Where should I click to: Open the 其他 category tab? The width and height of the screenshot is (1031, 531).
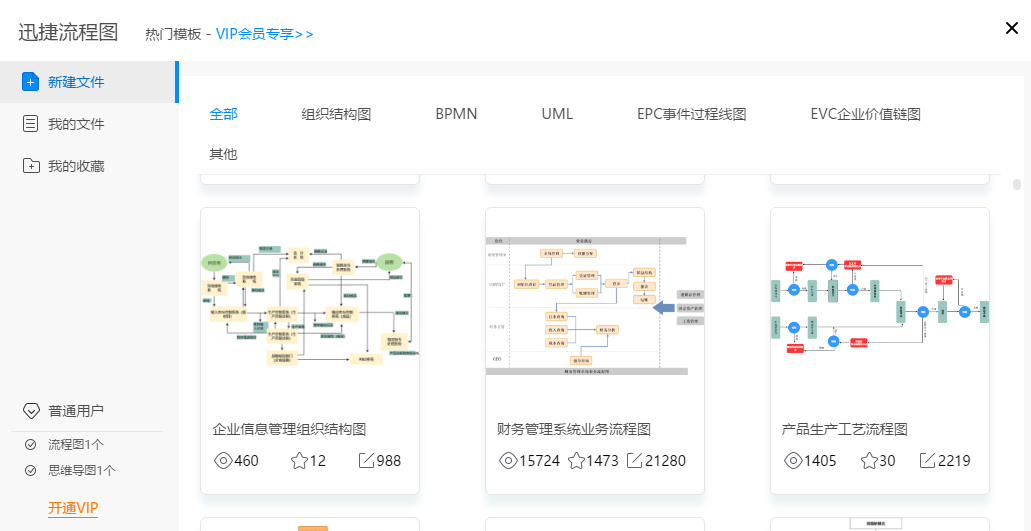click(224, 154)
